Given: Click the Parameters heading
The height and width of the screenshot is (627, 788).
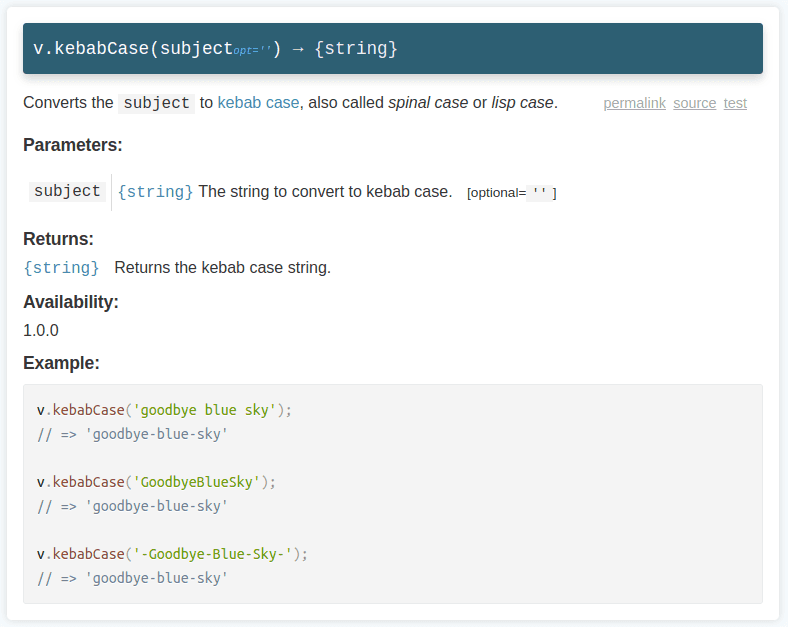Looking at the screenshot, I should coord(72,145).
